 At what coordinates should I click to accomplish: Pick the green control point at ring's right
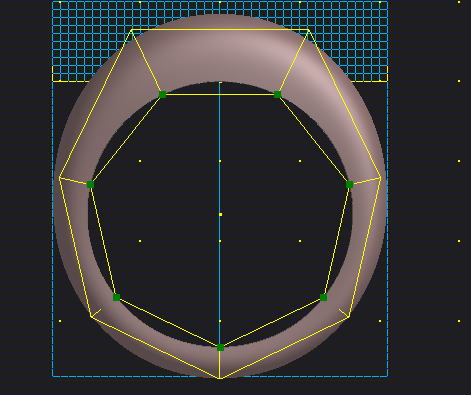[x=349, y=184]
